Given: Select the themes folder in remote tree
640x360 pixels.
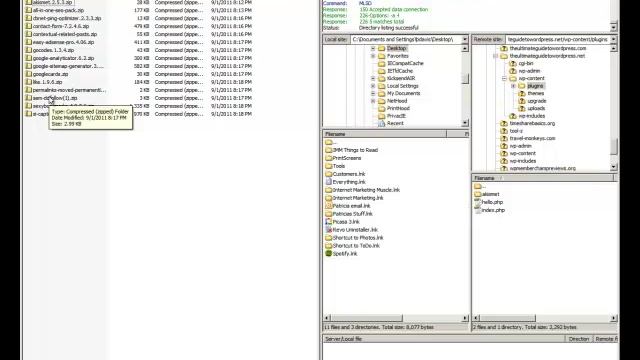Looking at the screenshot, I should (x=536, y=93).
